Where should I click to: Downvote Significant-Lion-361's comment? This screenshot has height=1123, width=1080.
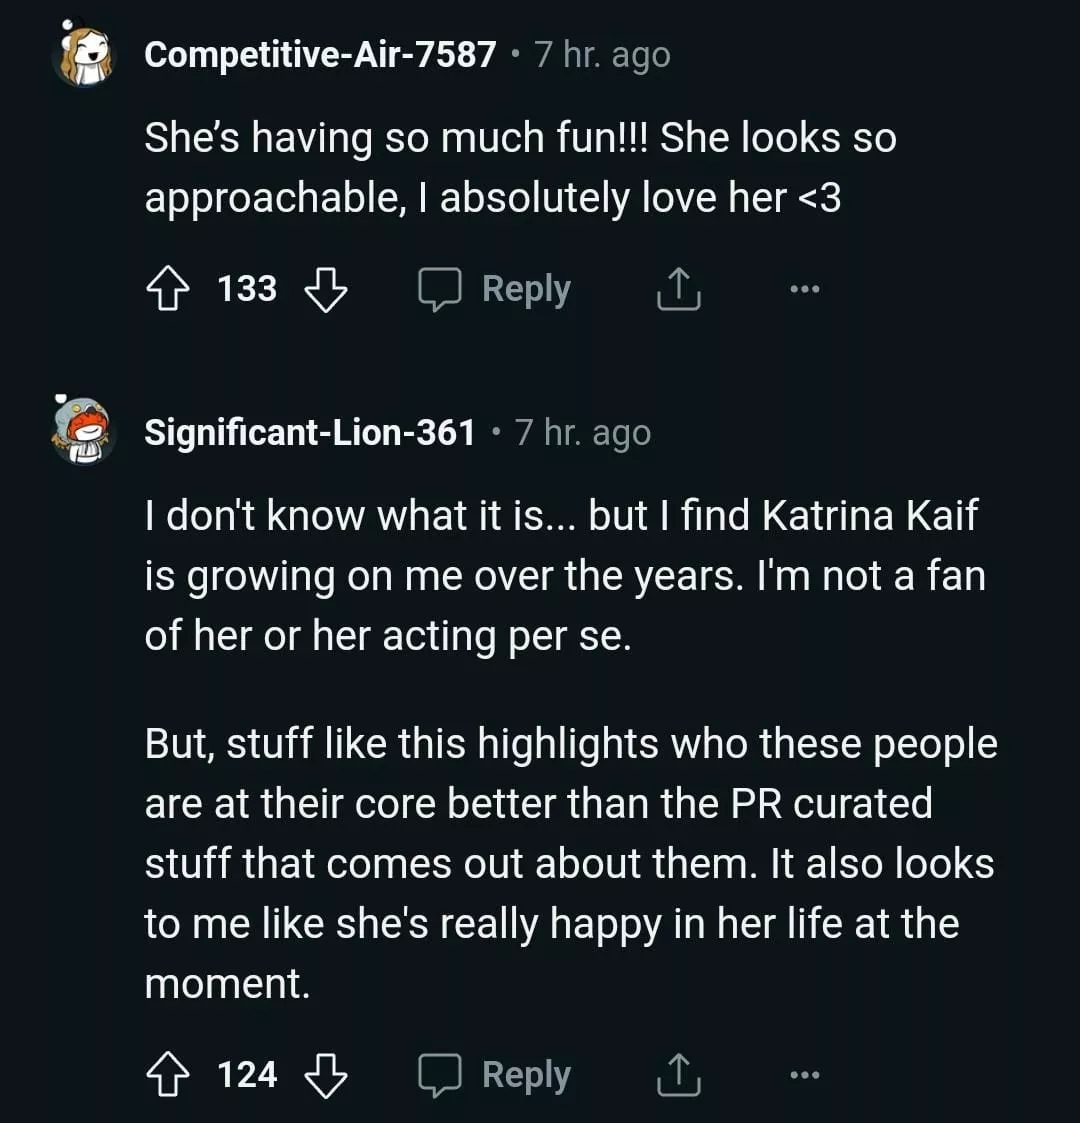325,1076
